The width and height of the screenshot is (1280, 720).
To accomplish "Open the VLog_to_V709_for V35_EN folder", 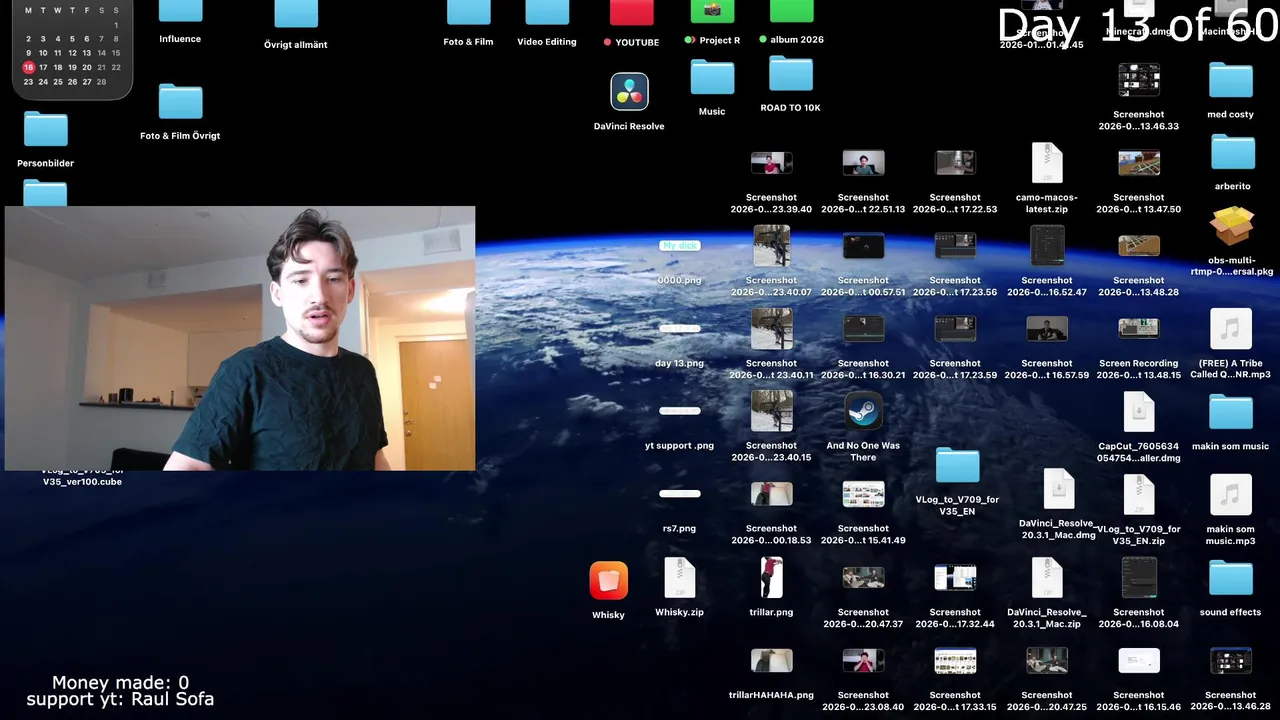I will (957, 465).
